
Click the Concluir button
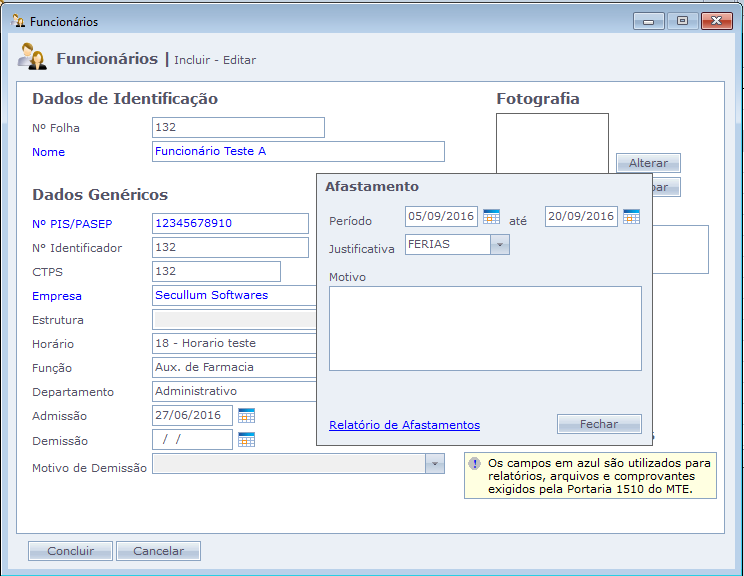(x=70, y=551)
